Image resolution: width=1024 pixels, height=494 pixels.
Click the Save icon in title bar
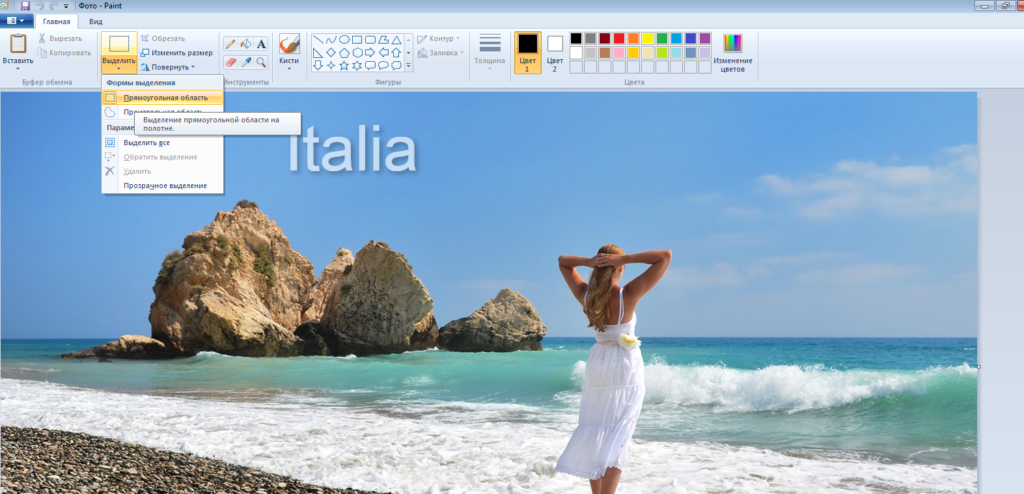(x=25, y=6)
